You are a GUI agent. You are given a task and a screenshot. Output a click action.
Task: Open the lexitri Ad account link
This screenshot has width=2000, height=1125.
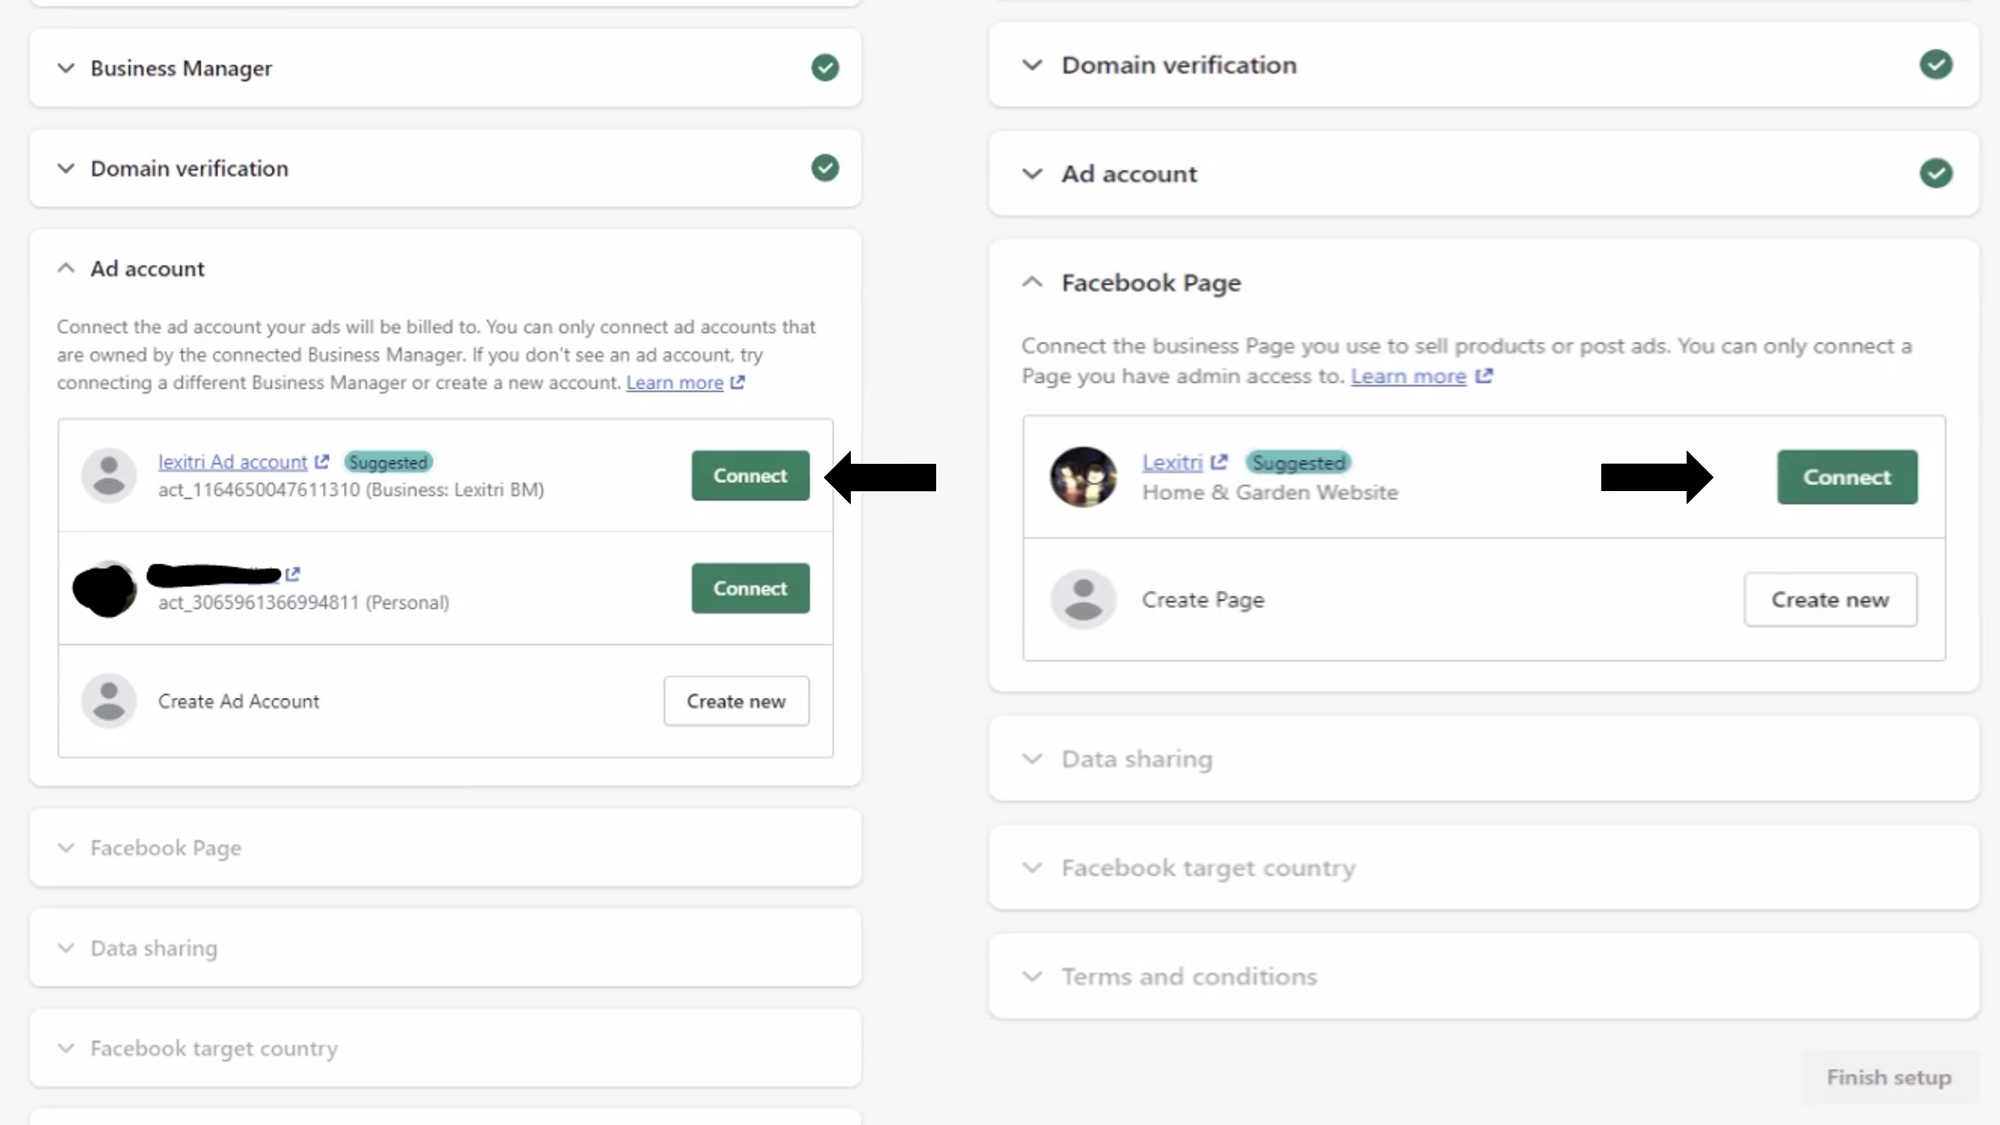233,462
